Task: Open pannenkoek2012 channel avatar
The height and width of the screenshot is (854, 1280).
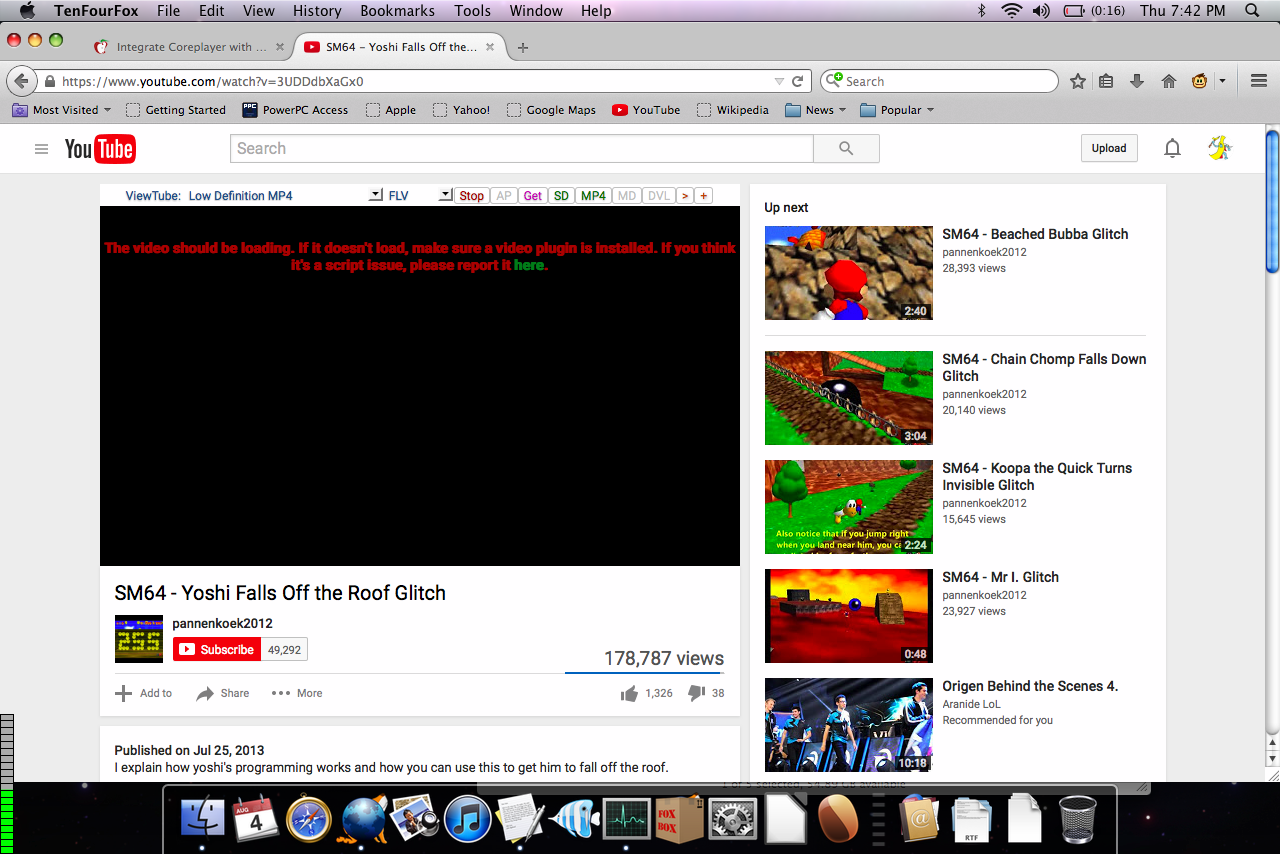Action: [139, 639]
